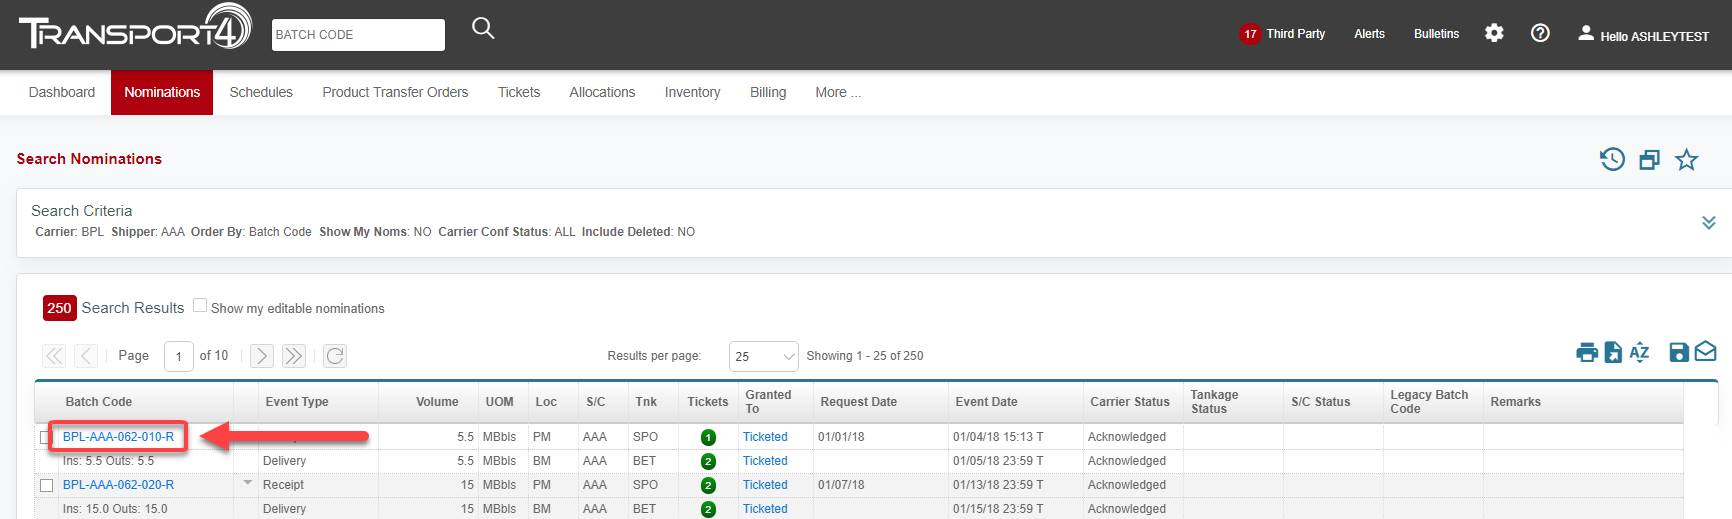Email results via envelope icon
1732x519 pixels.
tap(1706, 352)
